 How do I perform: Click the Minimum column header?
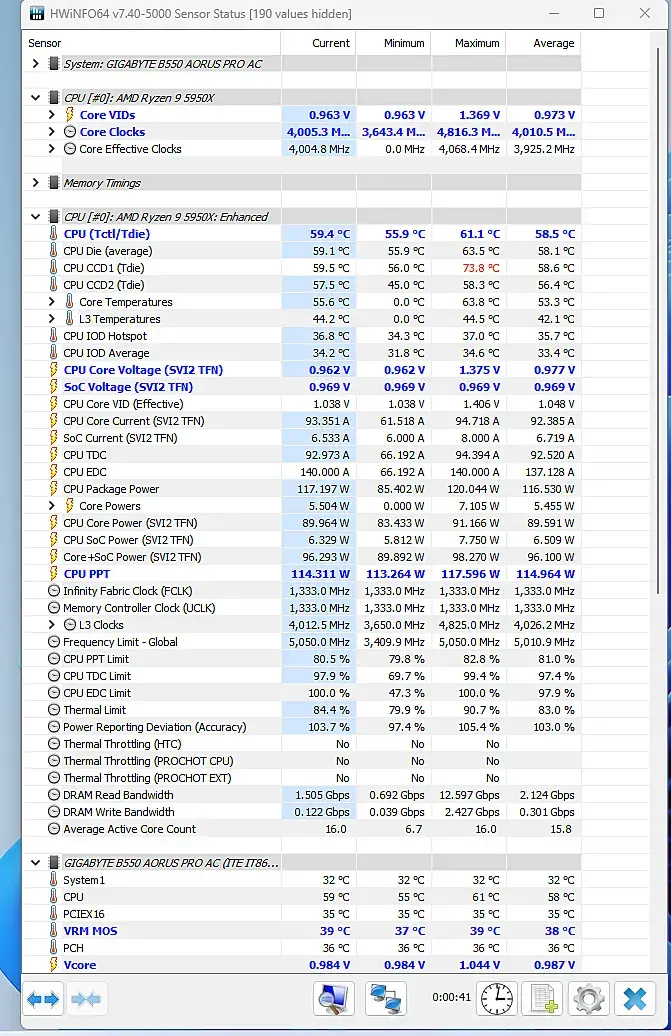394,43
